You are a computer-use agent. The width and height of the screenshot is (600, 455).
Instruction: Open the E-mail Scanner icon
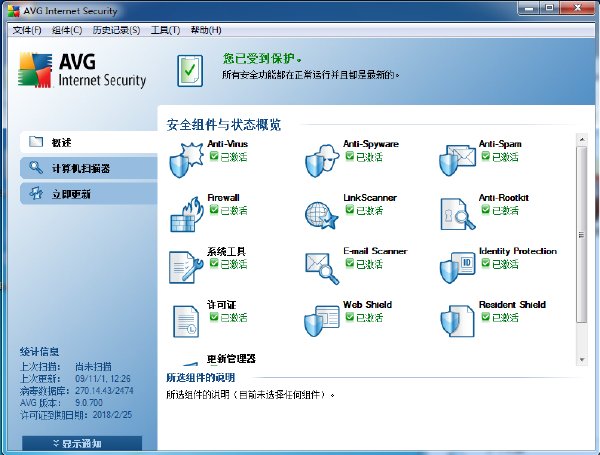pyautogui.click(x=322, y=268)
